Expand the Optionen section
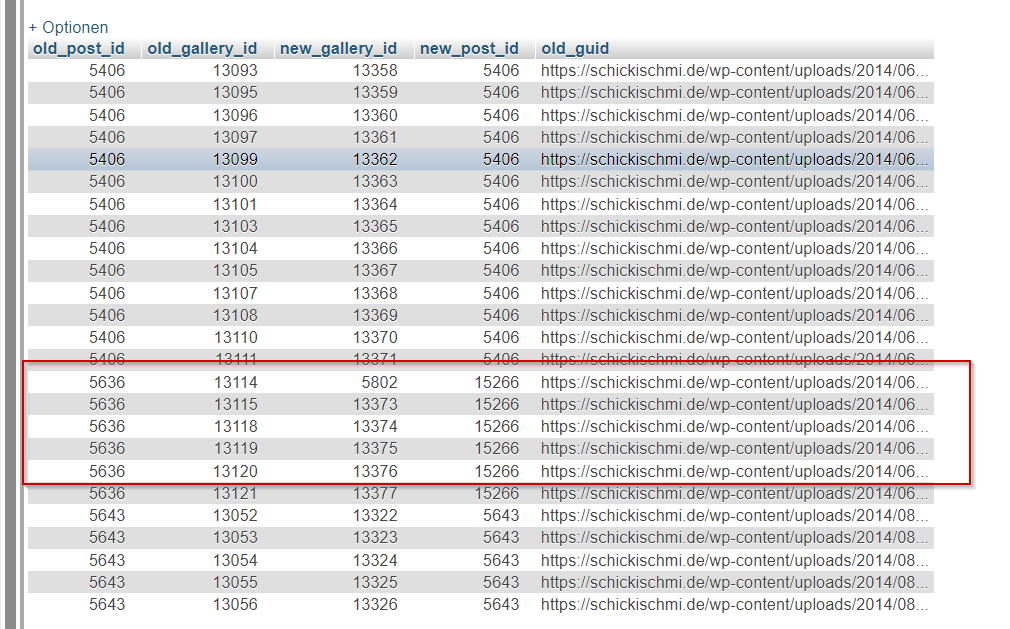 point(68,27)
